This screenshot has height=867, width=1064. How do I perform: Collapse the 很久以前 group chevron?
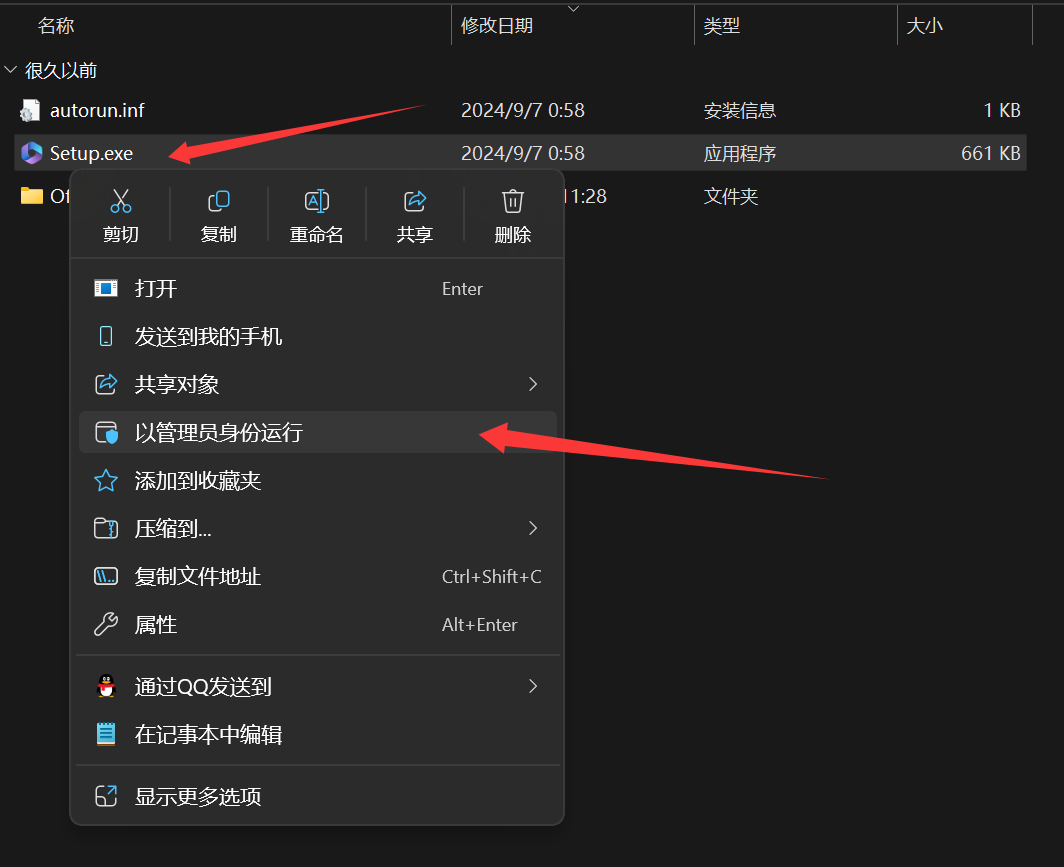click(x=11, y=70)
